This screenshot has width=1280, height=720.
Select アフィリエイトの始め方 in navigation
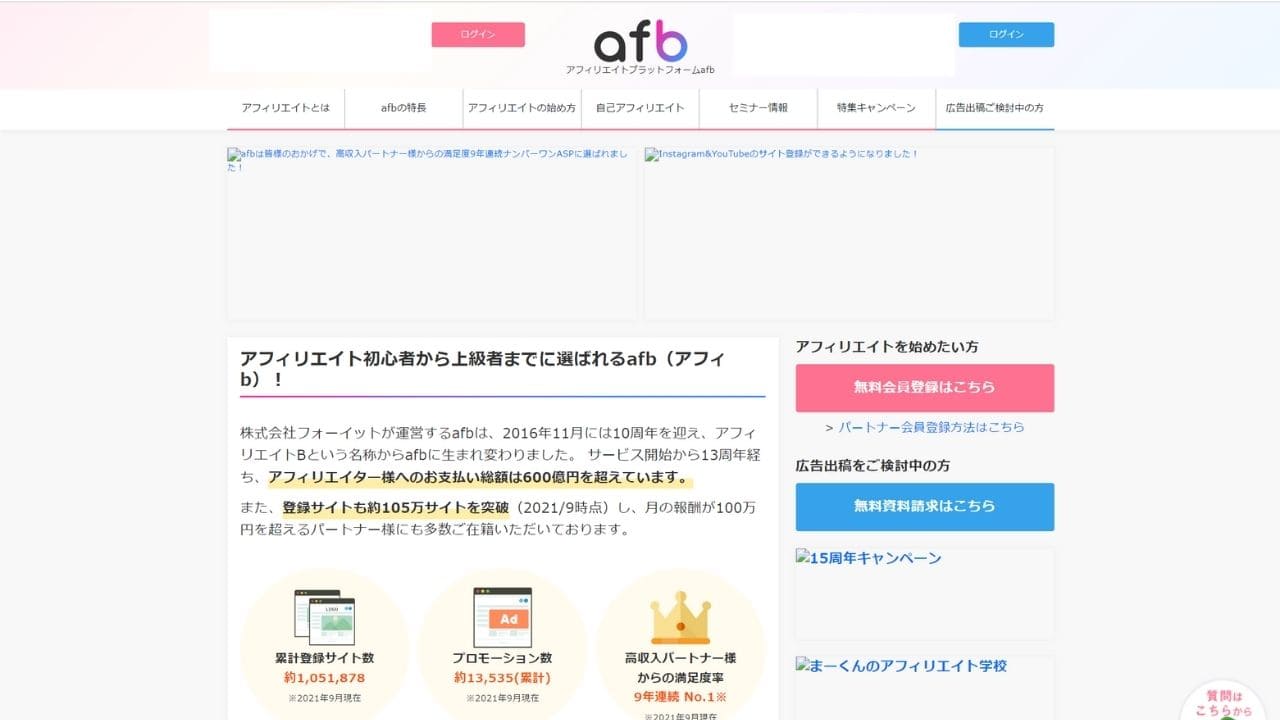(522, 108)
